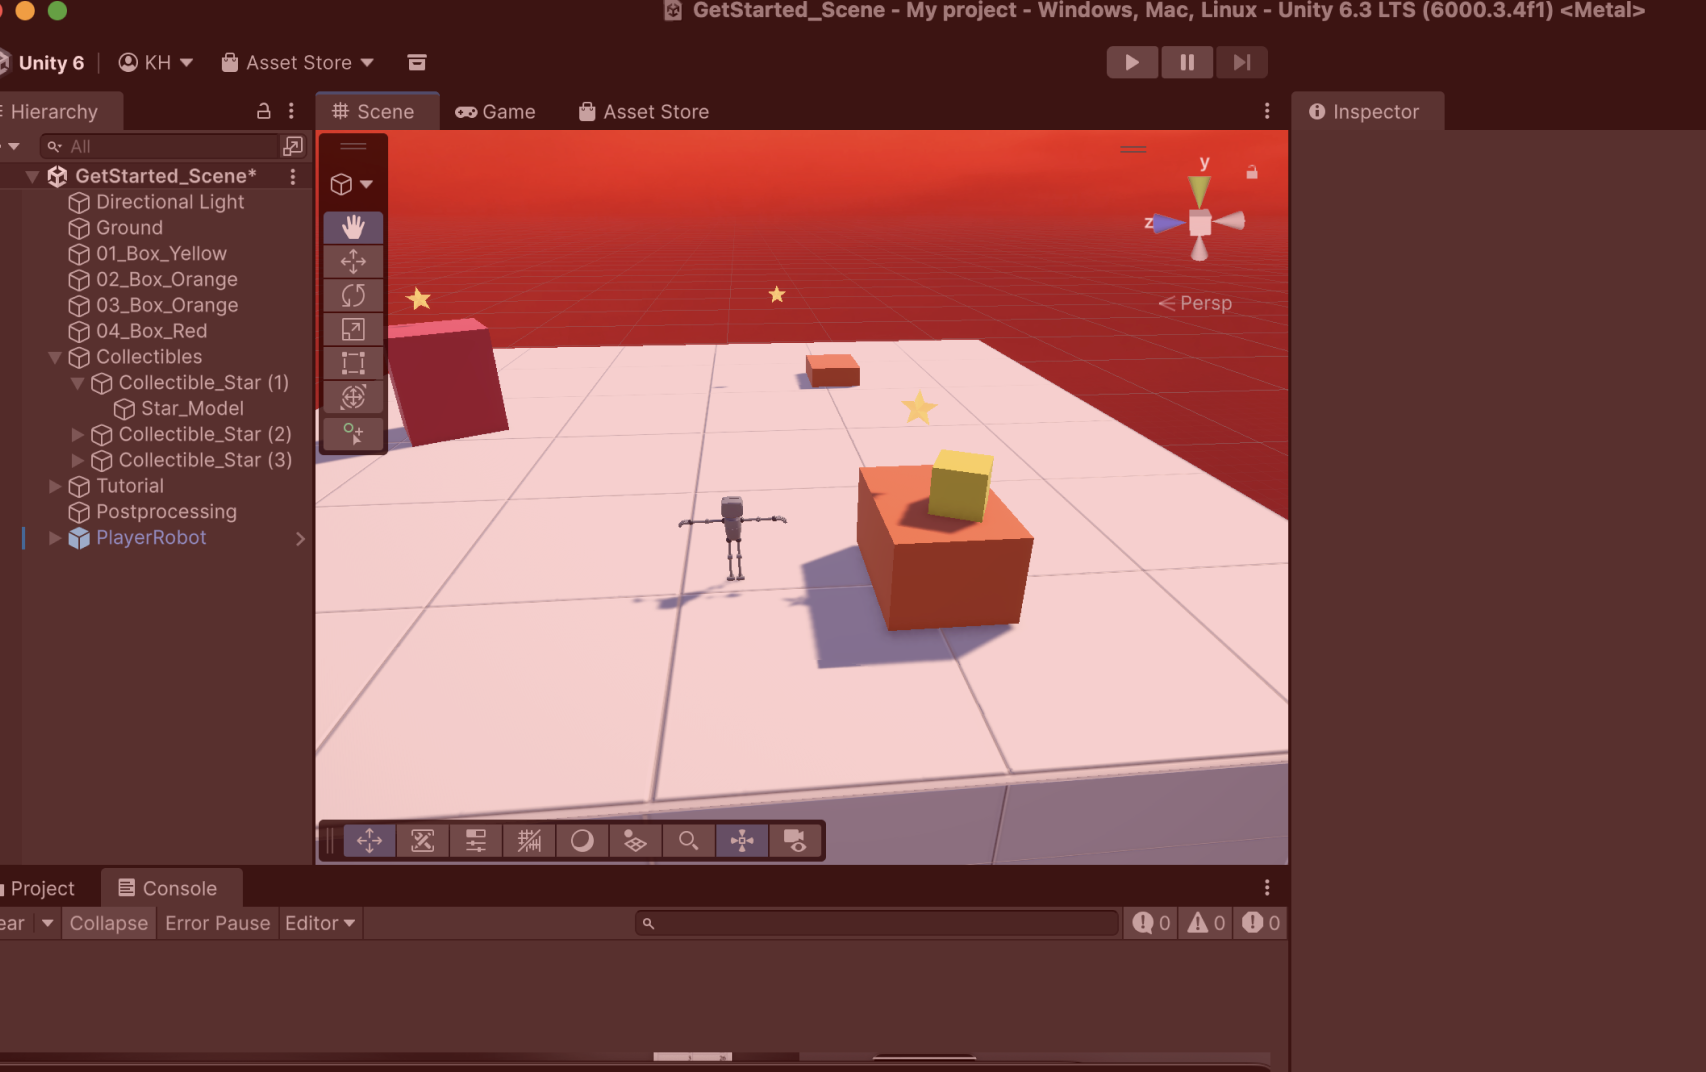Switch to the Game tab
This screenshot has height=1072, width=1706.
[x=496, y=112]
